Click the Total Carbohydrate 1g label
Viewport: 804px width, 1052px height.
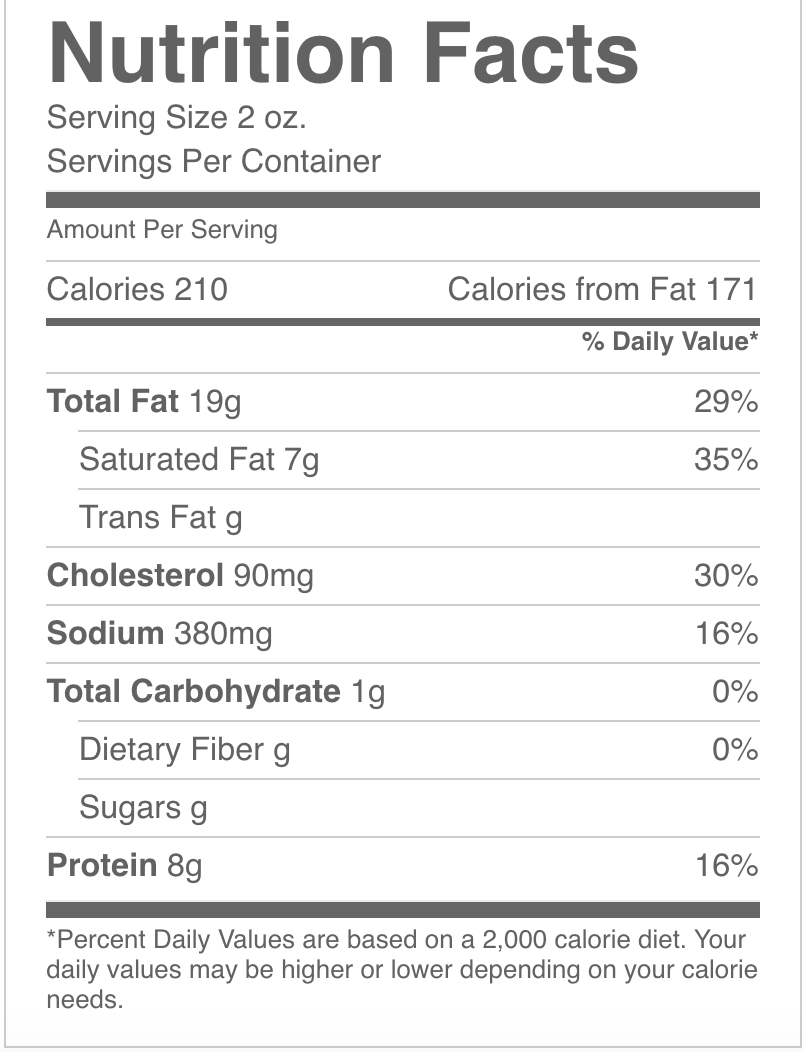click(x=216, y=692)
